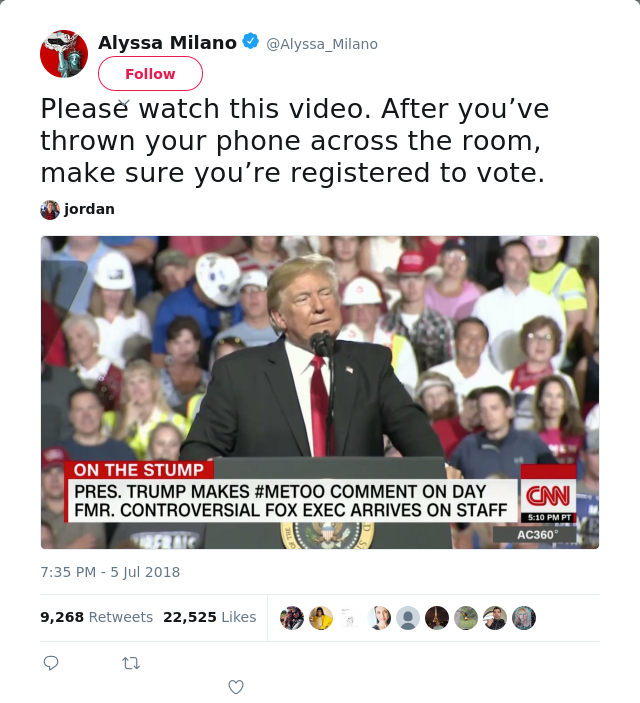Click the reply speech bubble icon
The height and width of the screenshot is (703, 640).
point(51,663)
